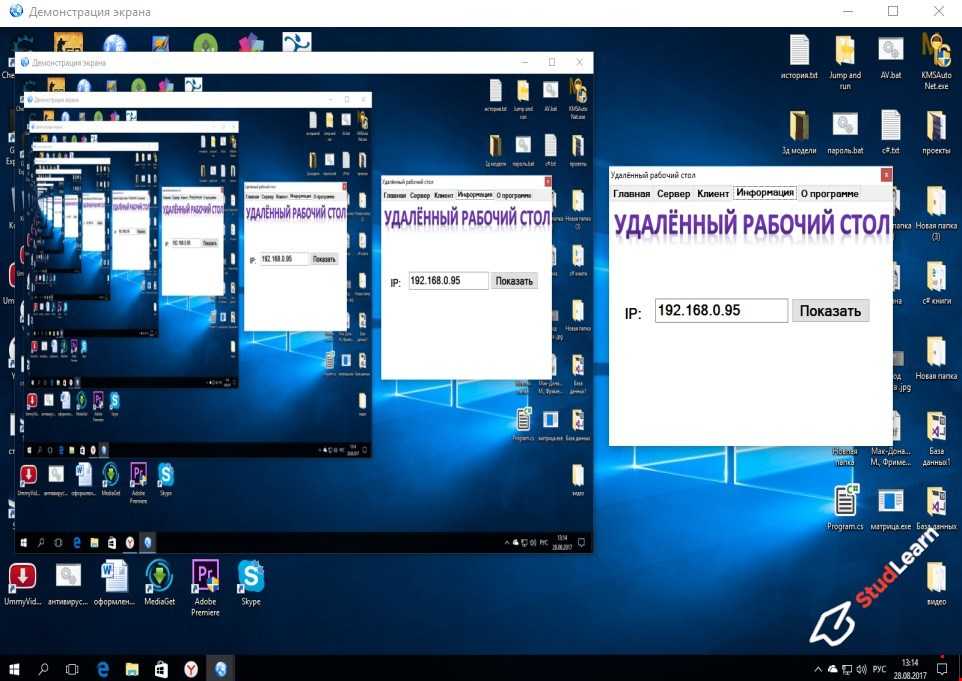Open the 3д модели archive icon
The height and width of the screenshot is (681, 962).
pos(799,133)
